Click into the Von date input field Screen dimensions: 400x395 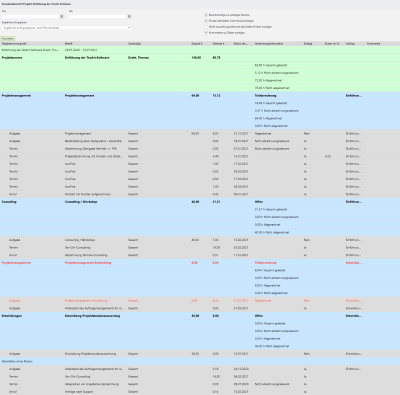(x=30, y=16)
